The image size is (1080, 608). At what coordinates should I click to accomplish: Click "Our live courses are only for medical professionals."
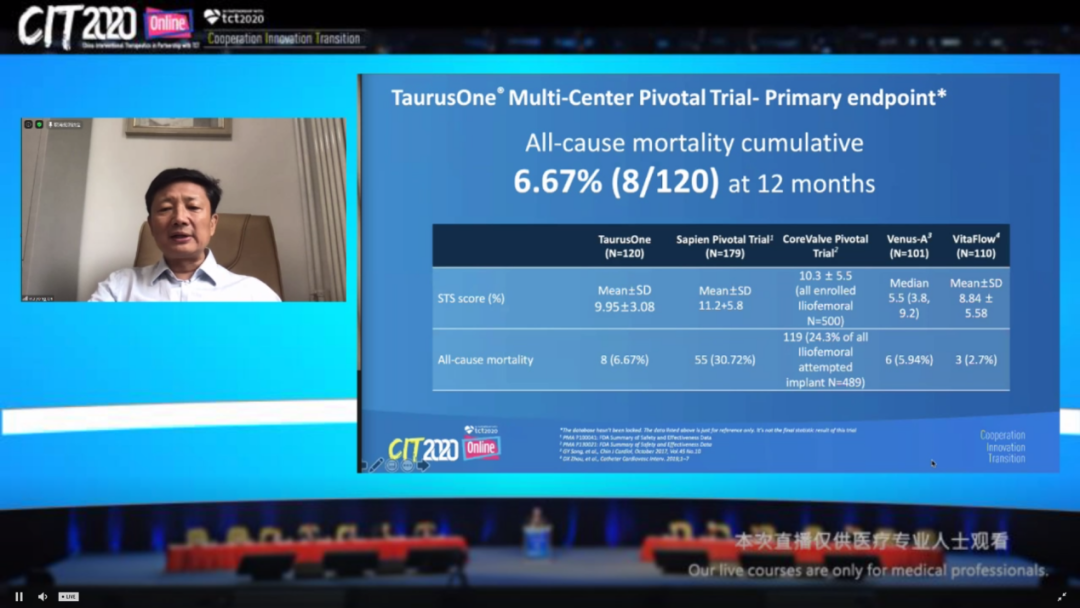coord(868,570)
